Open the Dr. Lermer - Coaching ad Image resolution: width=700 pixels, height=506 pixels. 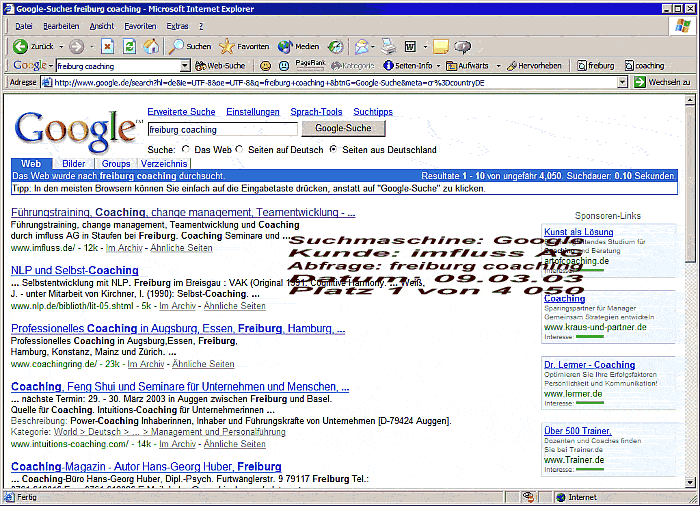(x=589, y=365)
